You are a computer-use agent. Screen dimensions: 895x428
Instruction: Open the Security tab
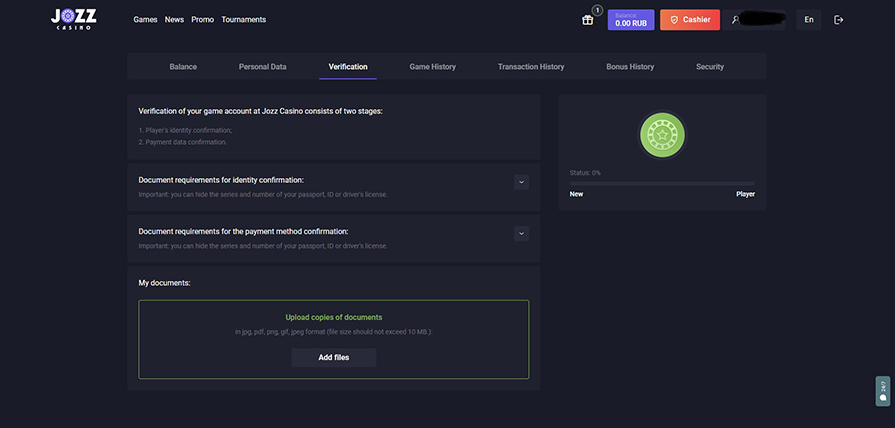coord(710,67)
